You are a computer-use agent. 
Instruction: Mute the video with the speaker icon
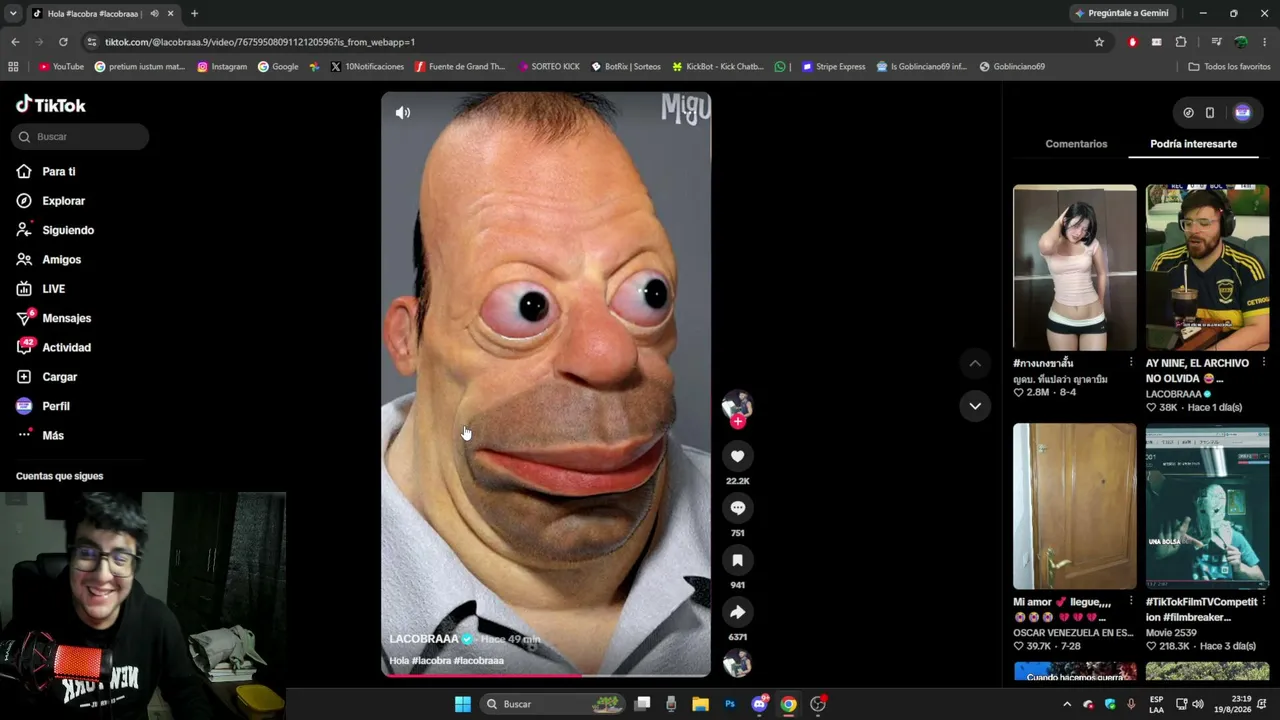click(x=403, y=113)
